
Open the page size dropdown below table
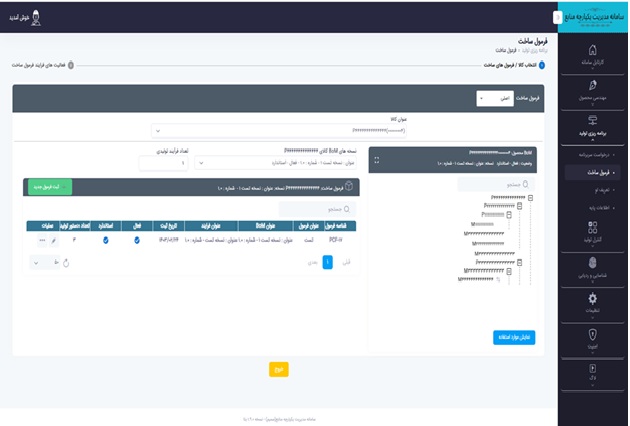45,262
